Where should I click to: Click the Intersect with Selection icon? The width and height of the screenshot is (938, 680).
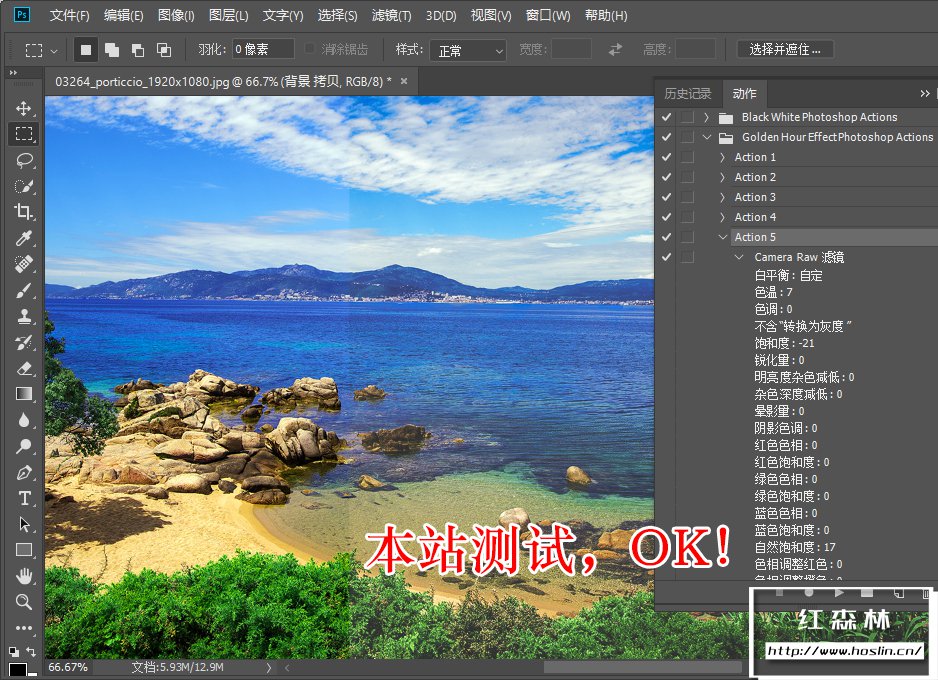(163, 50)
